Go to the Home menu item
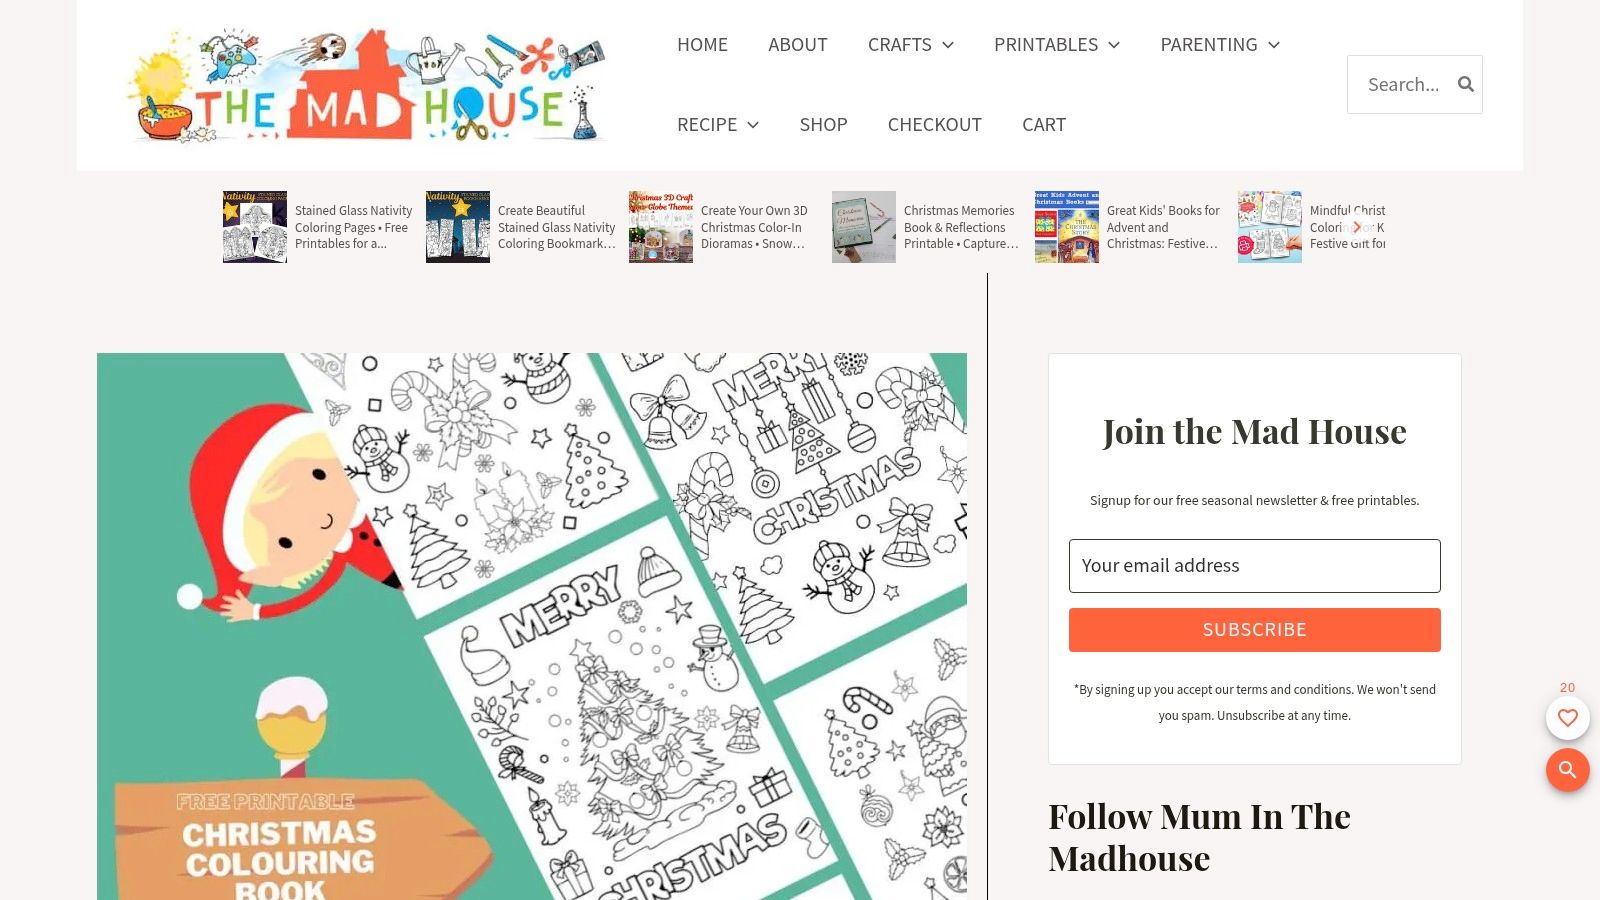Screen dimensions: 1600x900 pyautogui.click(x=702, y=45)
